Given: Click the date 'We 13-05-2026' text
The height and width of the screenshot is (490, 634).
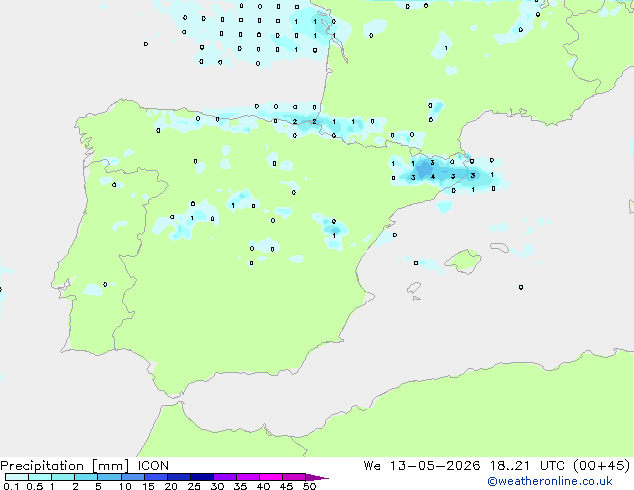Looking at the screenshot, I should (422, 466).
